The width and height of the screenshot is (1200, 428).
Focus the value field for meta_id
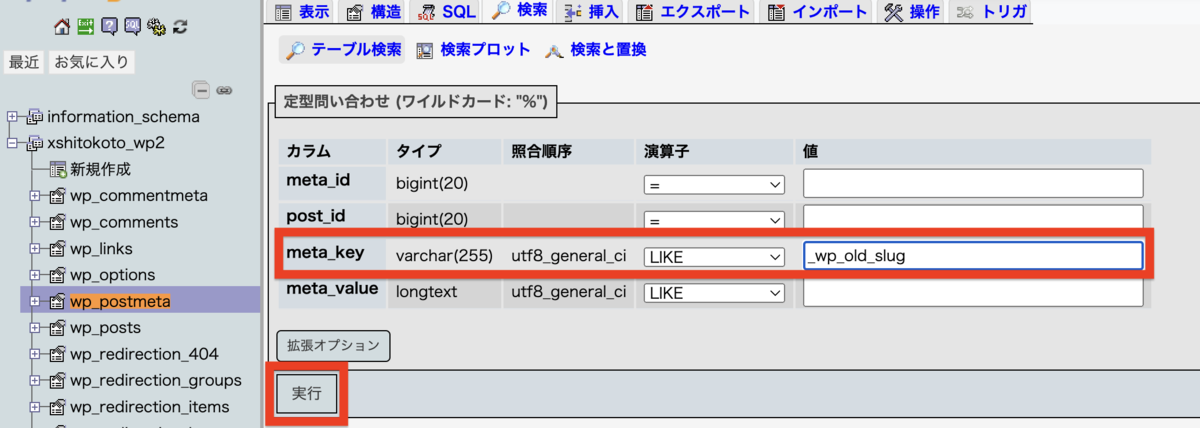pyautogui.click(x=973, y=184)
